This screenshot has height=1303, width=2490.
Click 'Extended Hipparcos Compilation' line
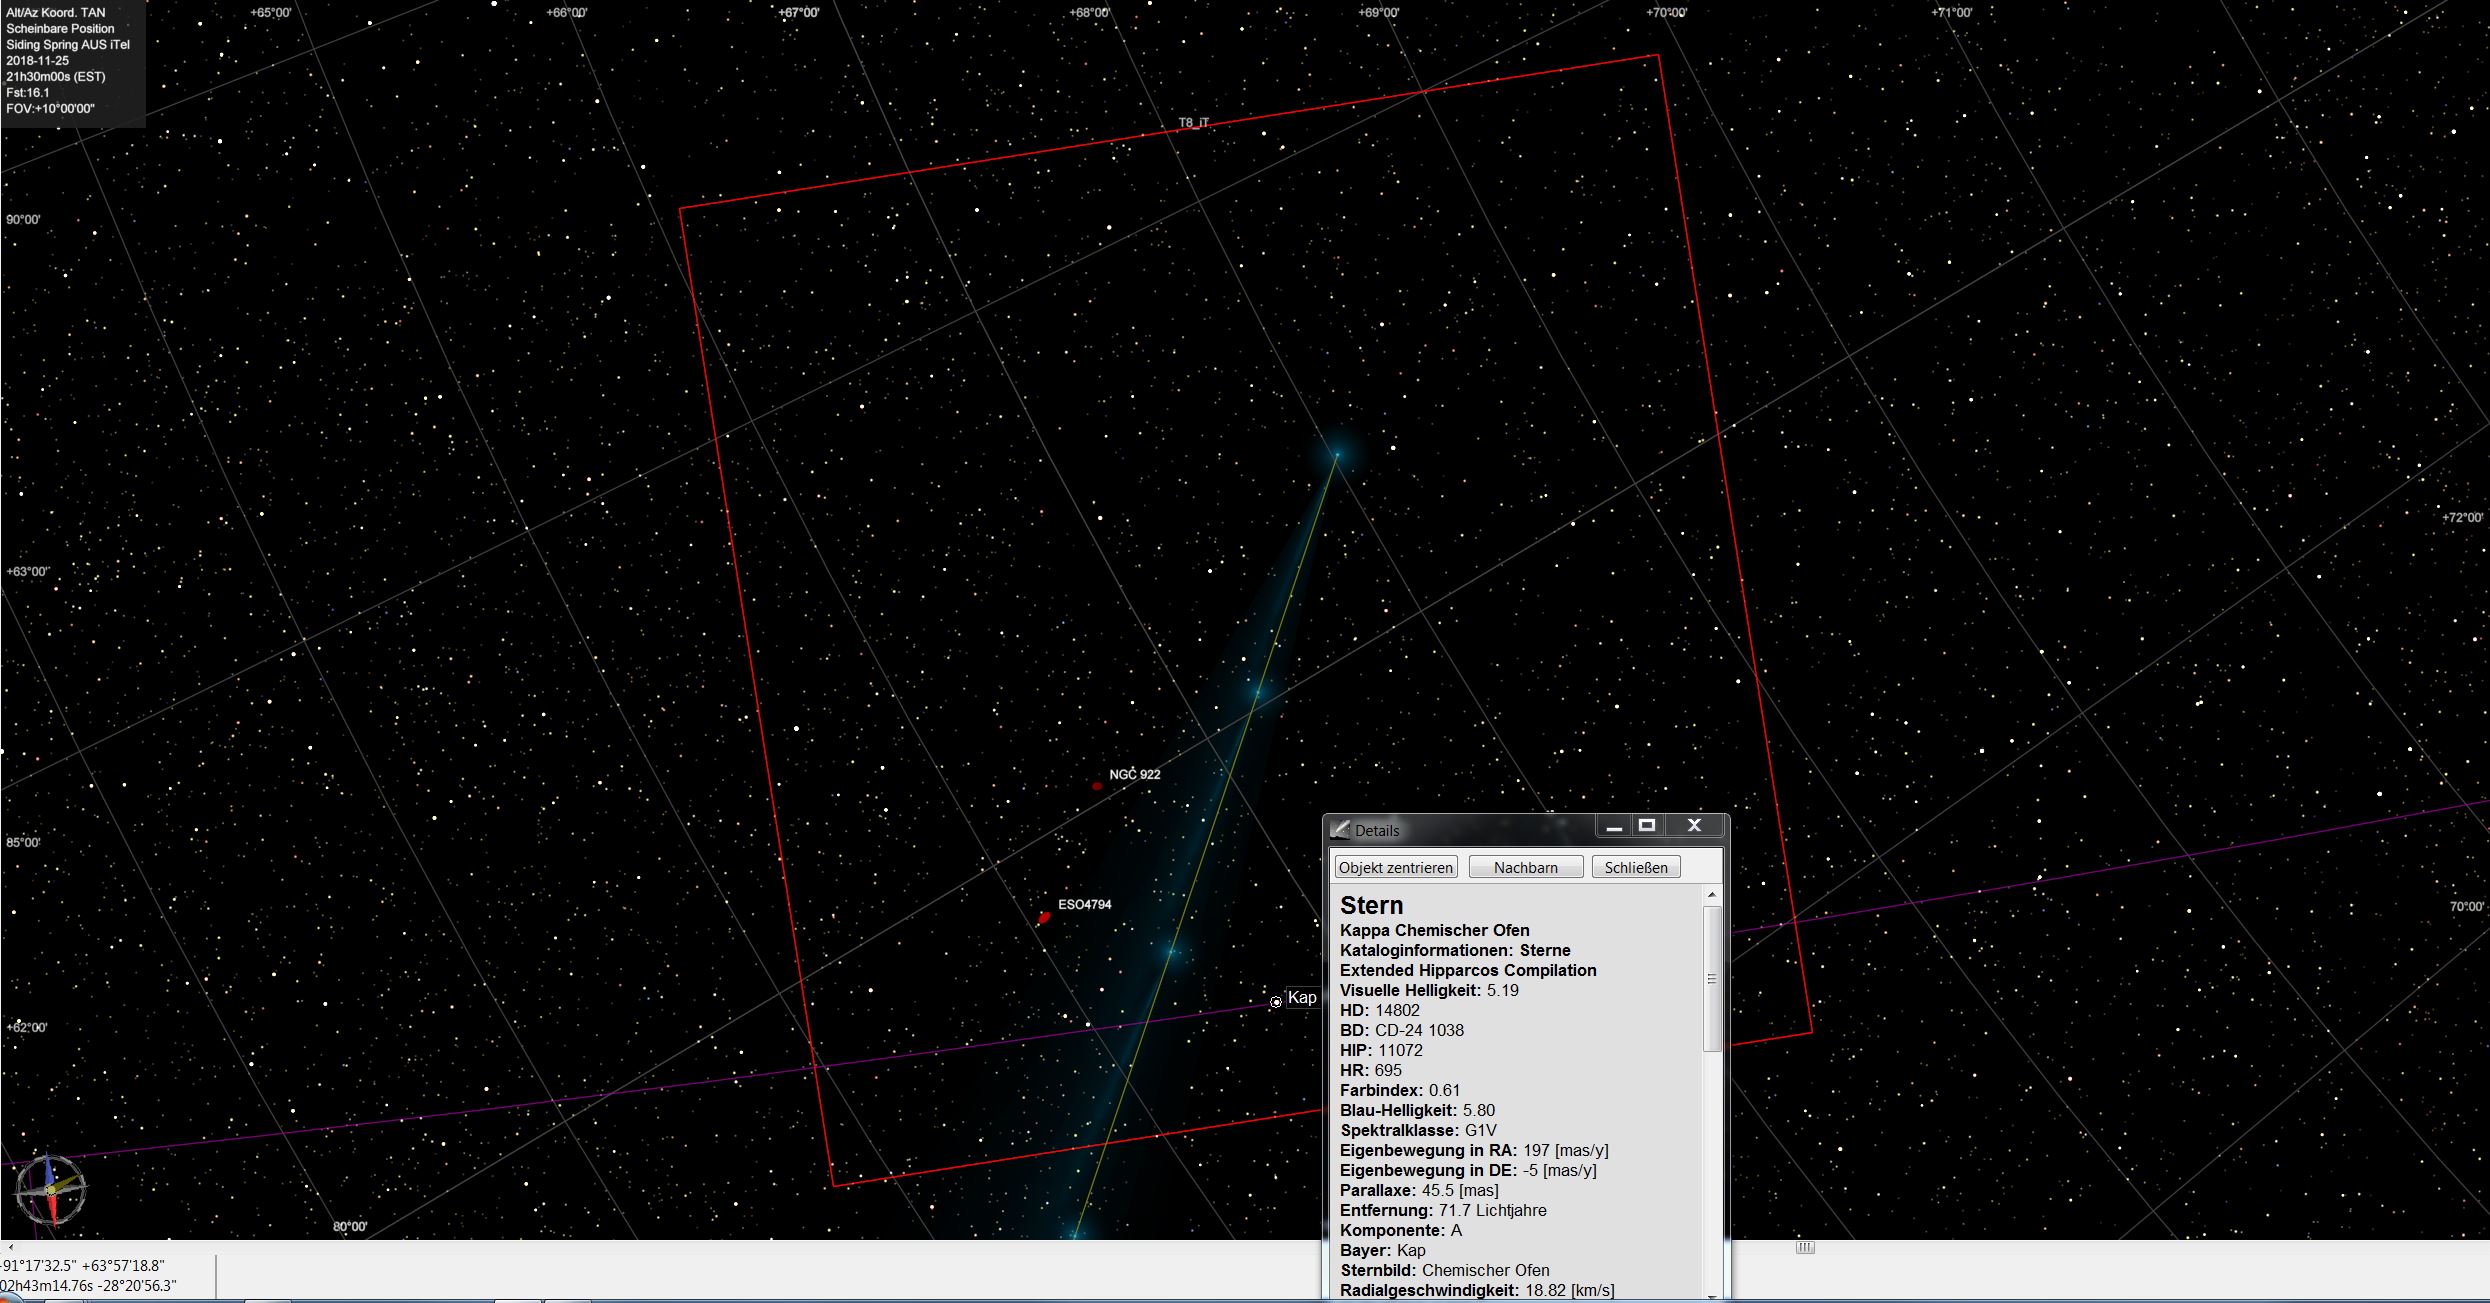click(x=1468, y=970)
